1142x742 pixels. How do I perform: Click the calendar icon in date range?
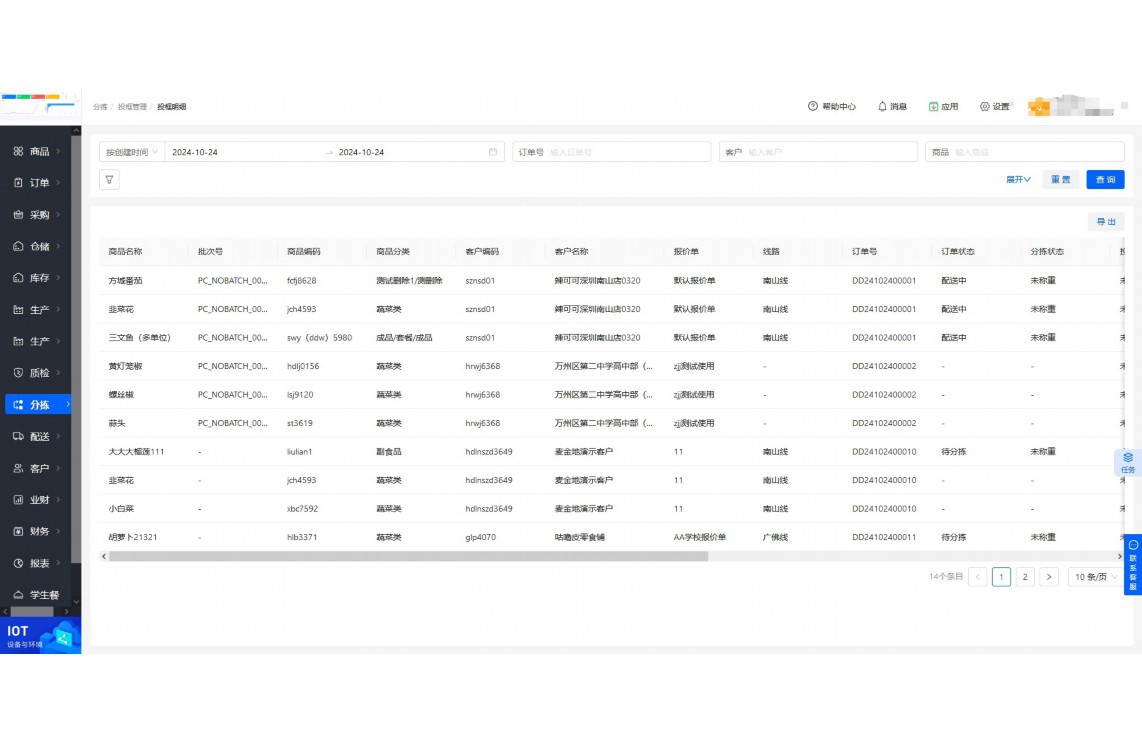(x=493, y=152)
